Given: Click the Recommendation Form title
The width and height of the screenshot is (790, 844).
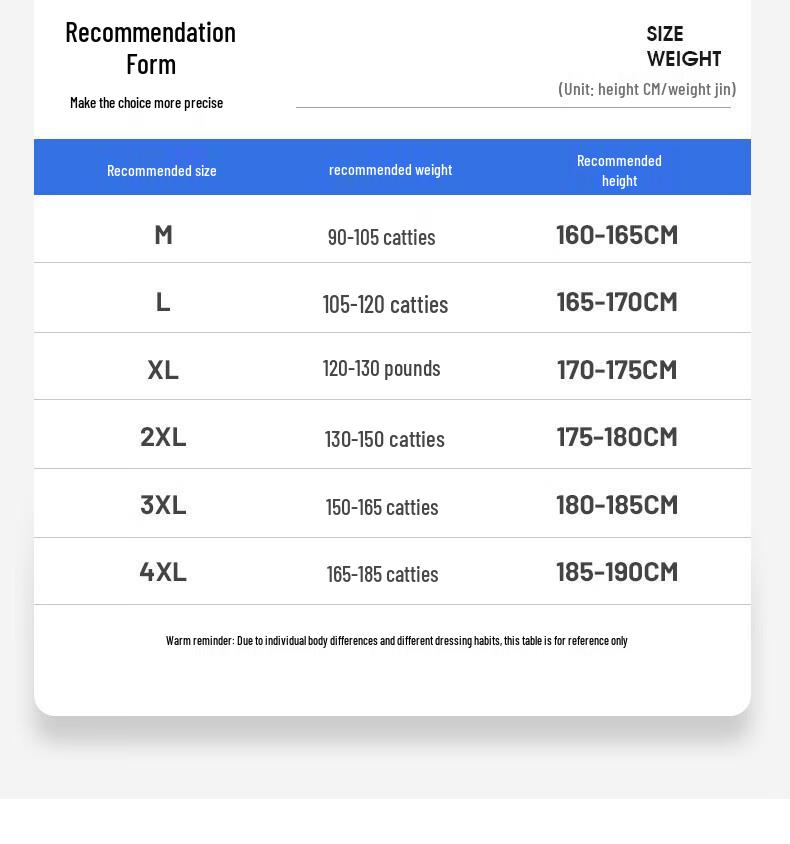Looking at the screenshot, I should tap(150, 48).
